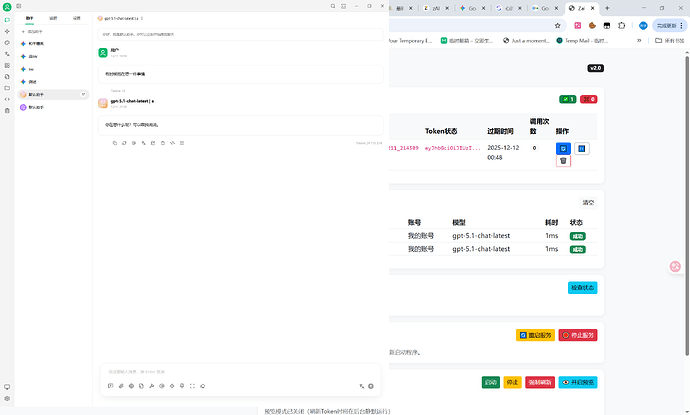This screenshot has width=690, height=415.
Task: Click in the chat message input field
Action: pos(240,372)
